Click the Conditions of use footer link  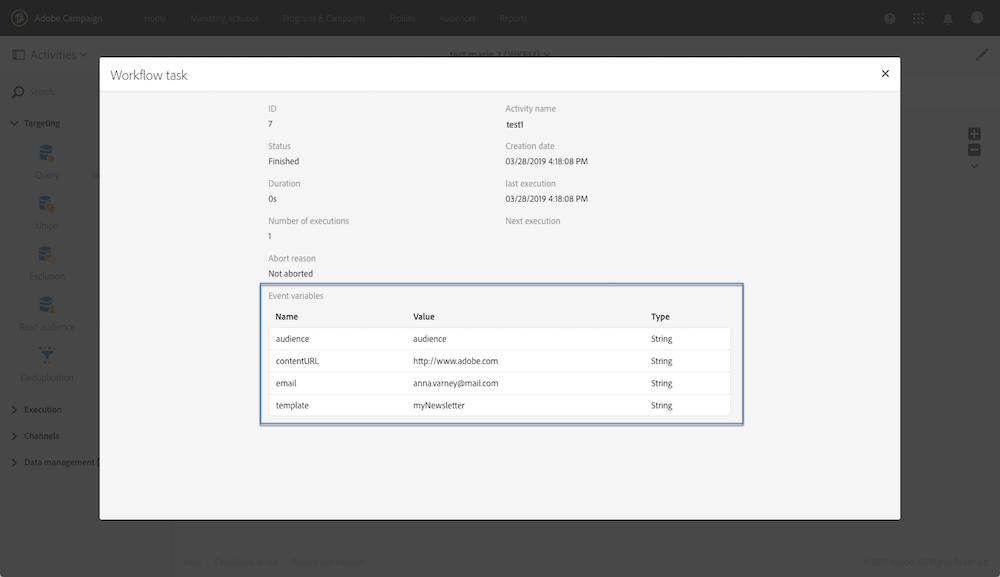[x=246, y=562]
